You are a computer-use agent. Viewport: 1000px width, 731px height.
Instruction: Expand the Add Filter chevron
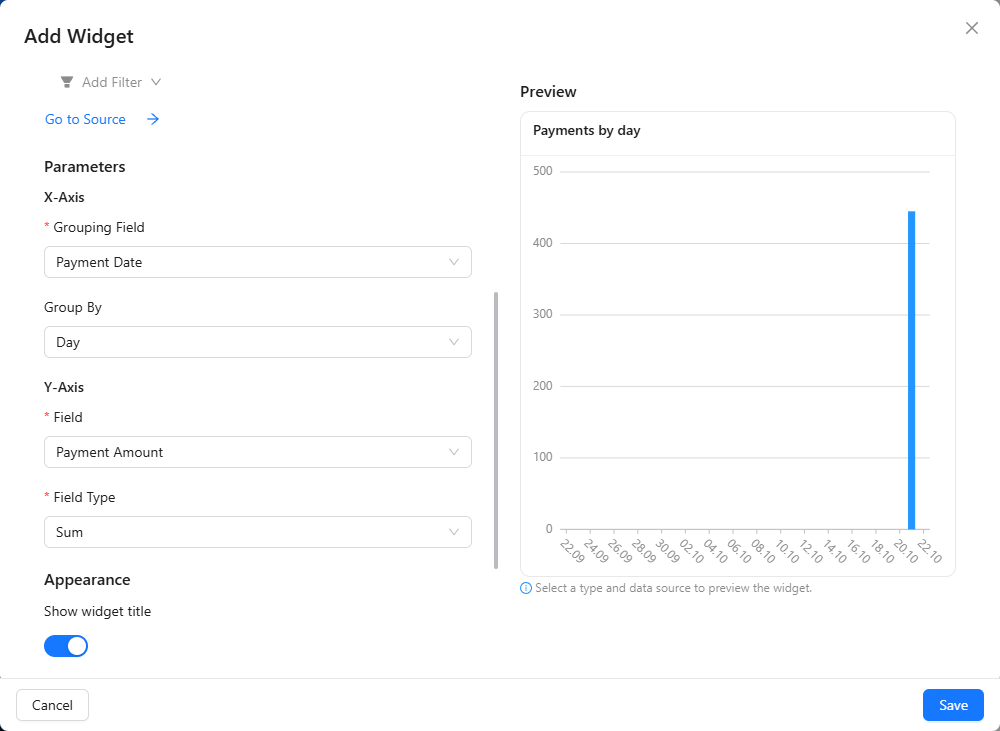[x=156, y=82]
